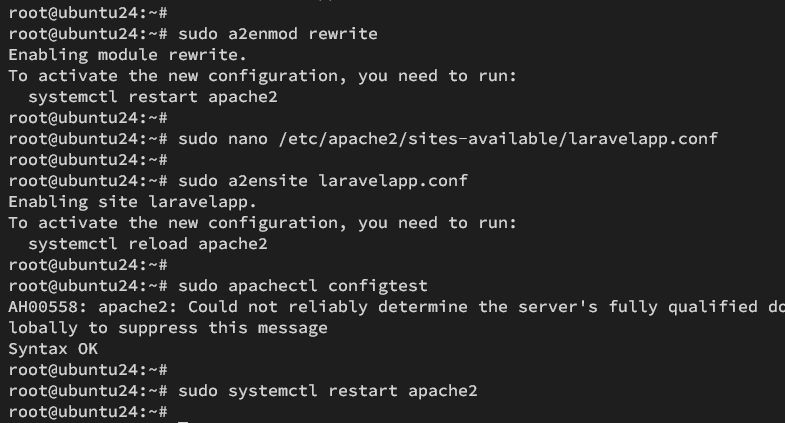Click the empty prompt above 'sudo a2enmod'
The height and width of the screenshot is (423, 785).
88,13
